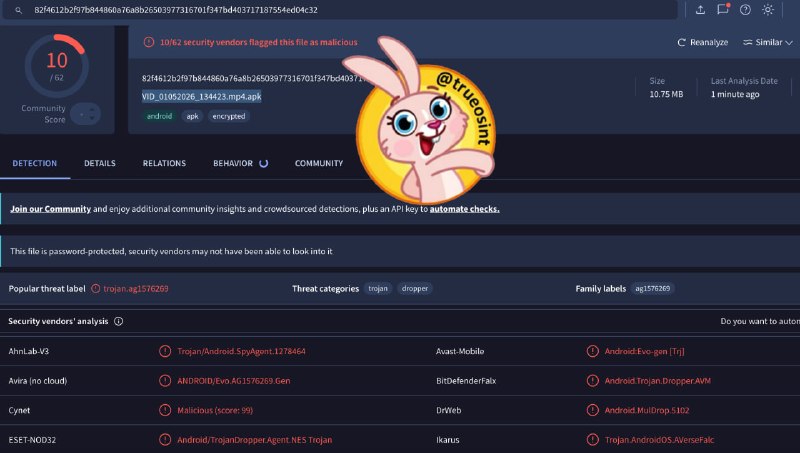Switch to the DETAILS tab
The width and height of the screenshot is (800, 453).
click(x=99, y=163)
